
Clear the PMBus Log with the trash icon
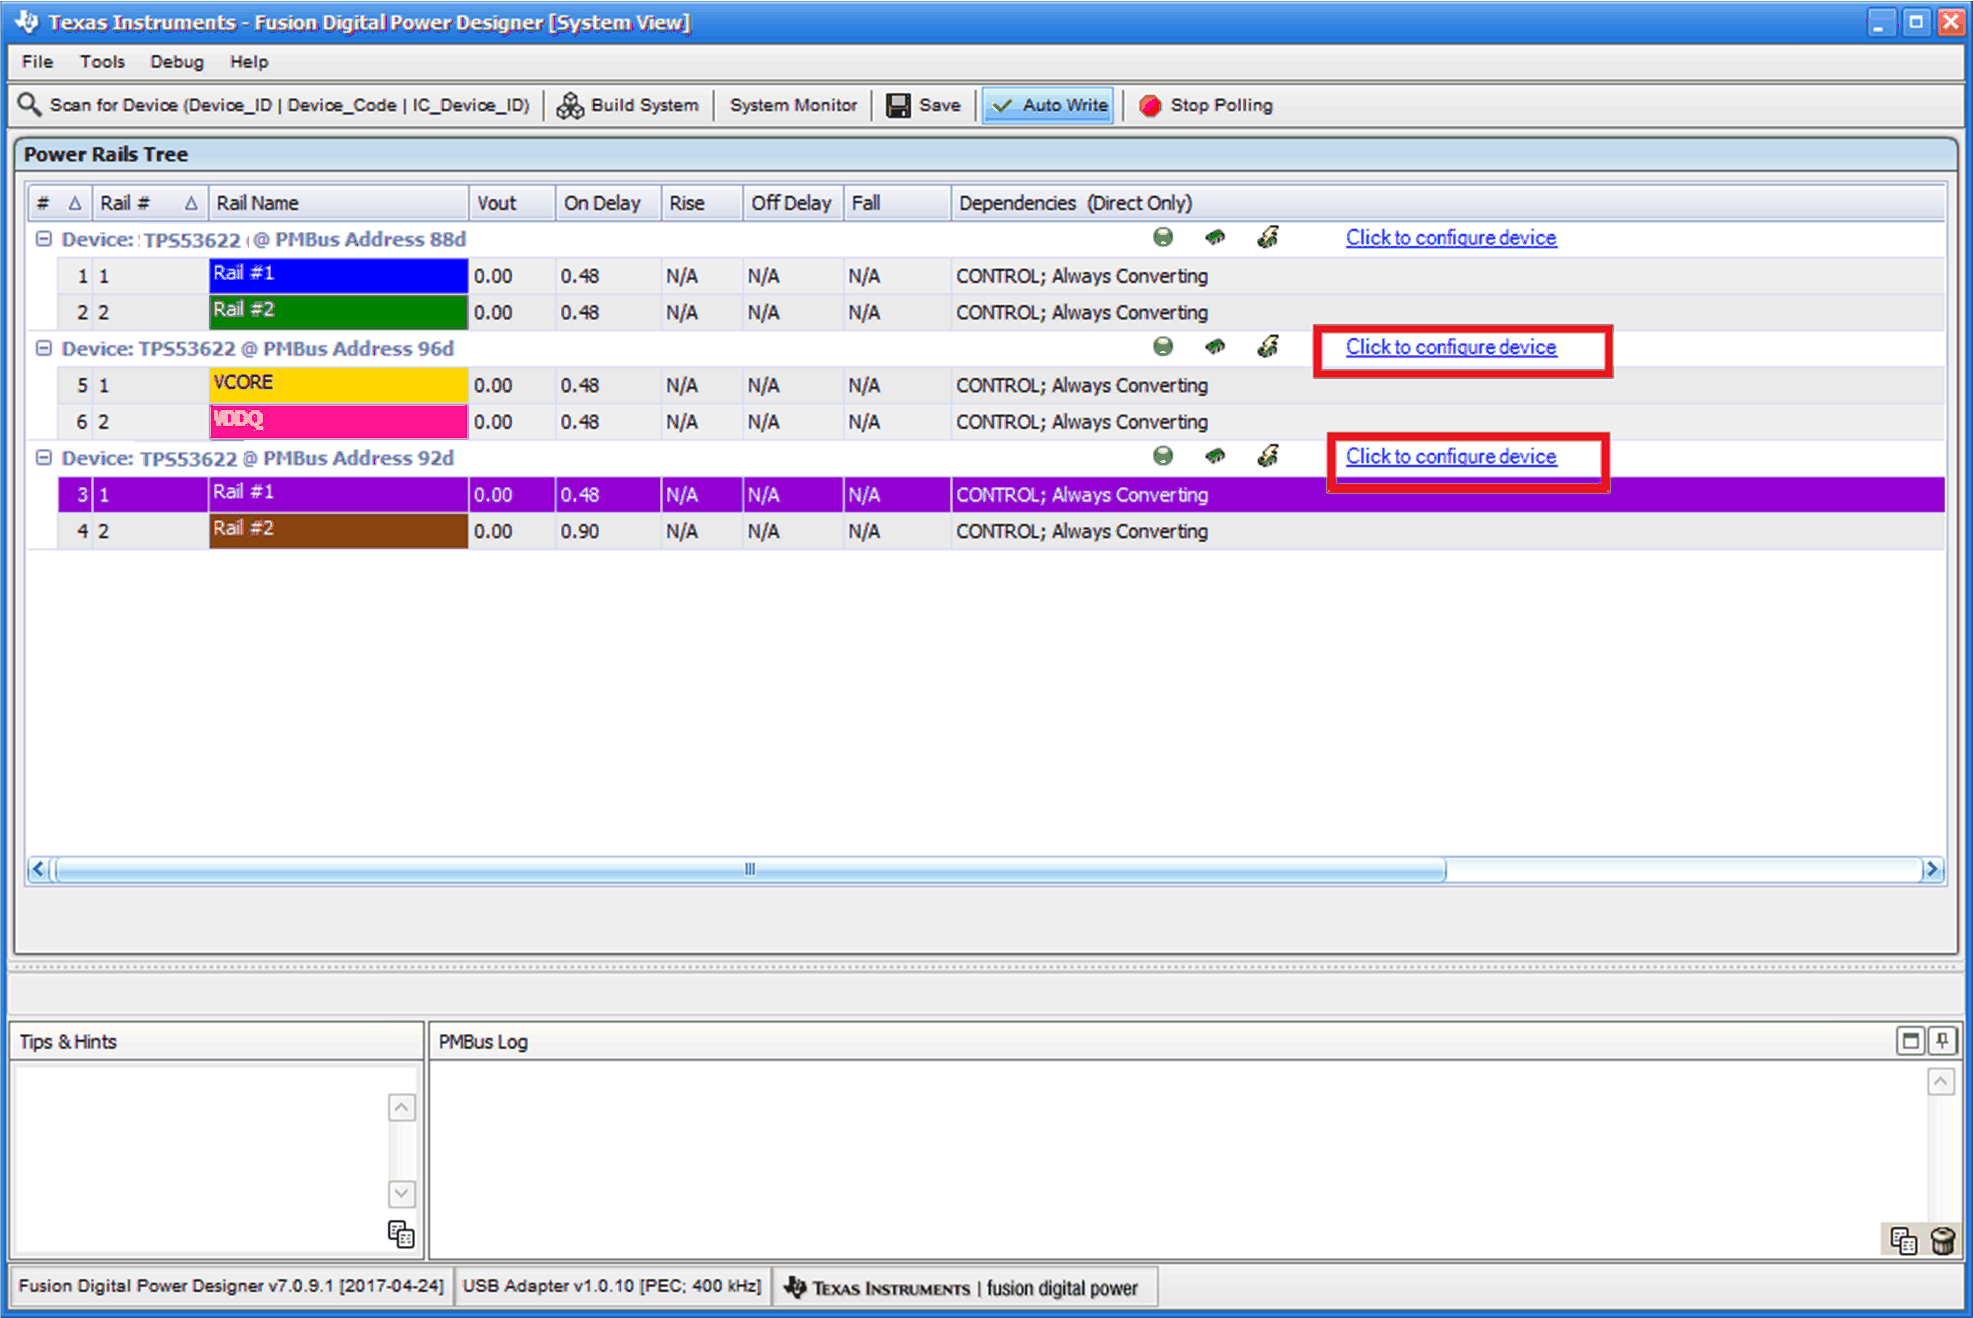pos(1942,1241)
